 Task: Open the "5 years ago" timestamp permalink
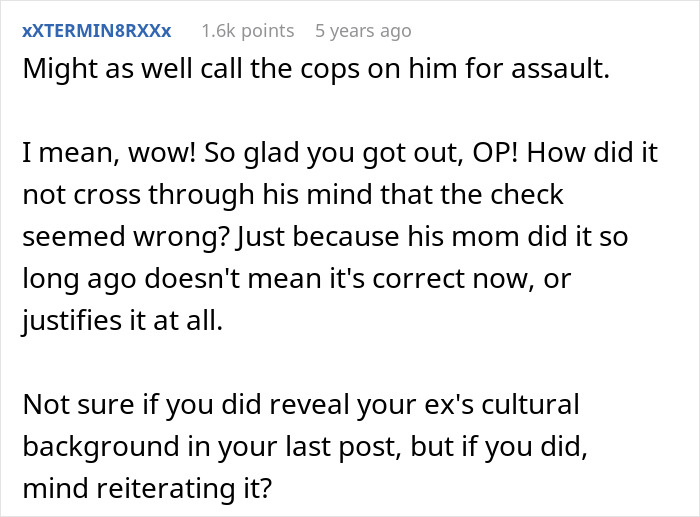[x=362, y=31]
